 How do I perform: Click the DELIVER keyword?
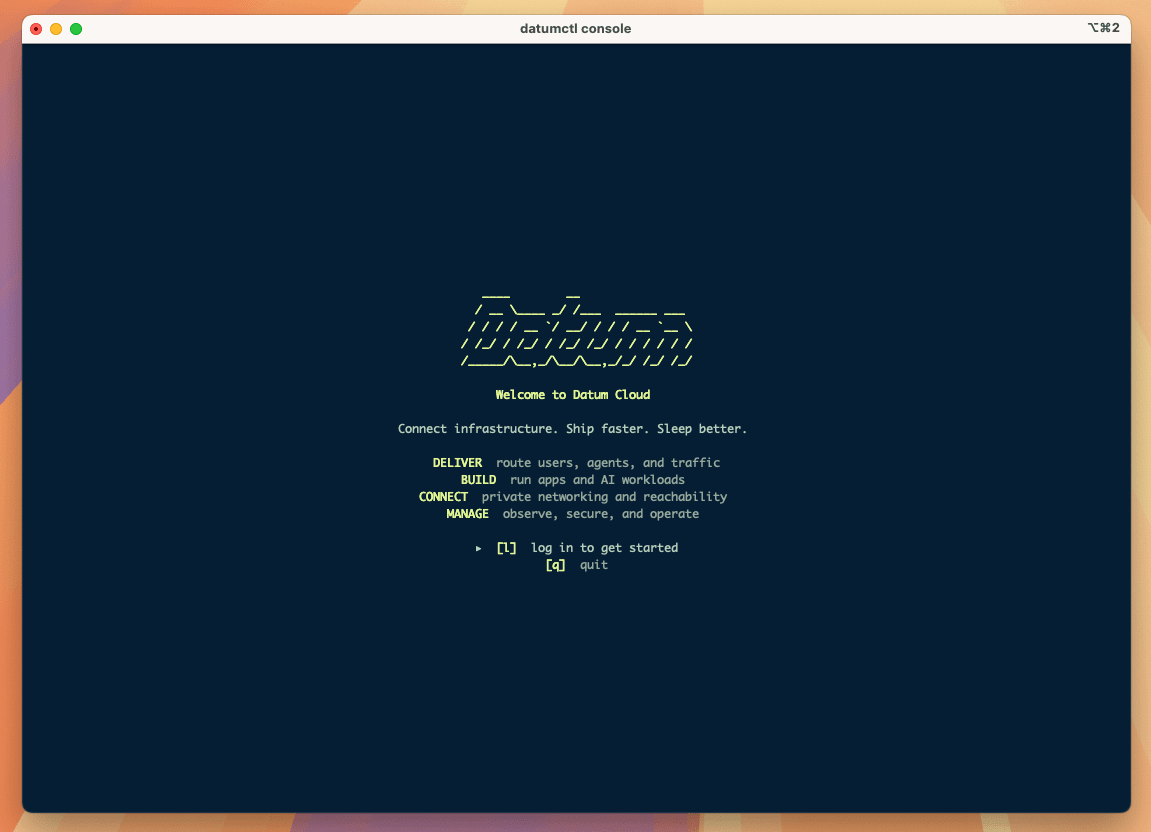(457, 463)
